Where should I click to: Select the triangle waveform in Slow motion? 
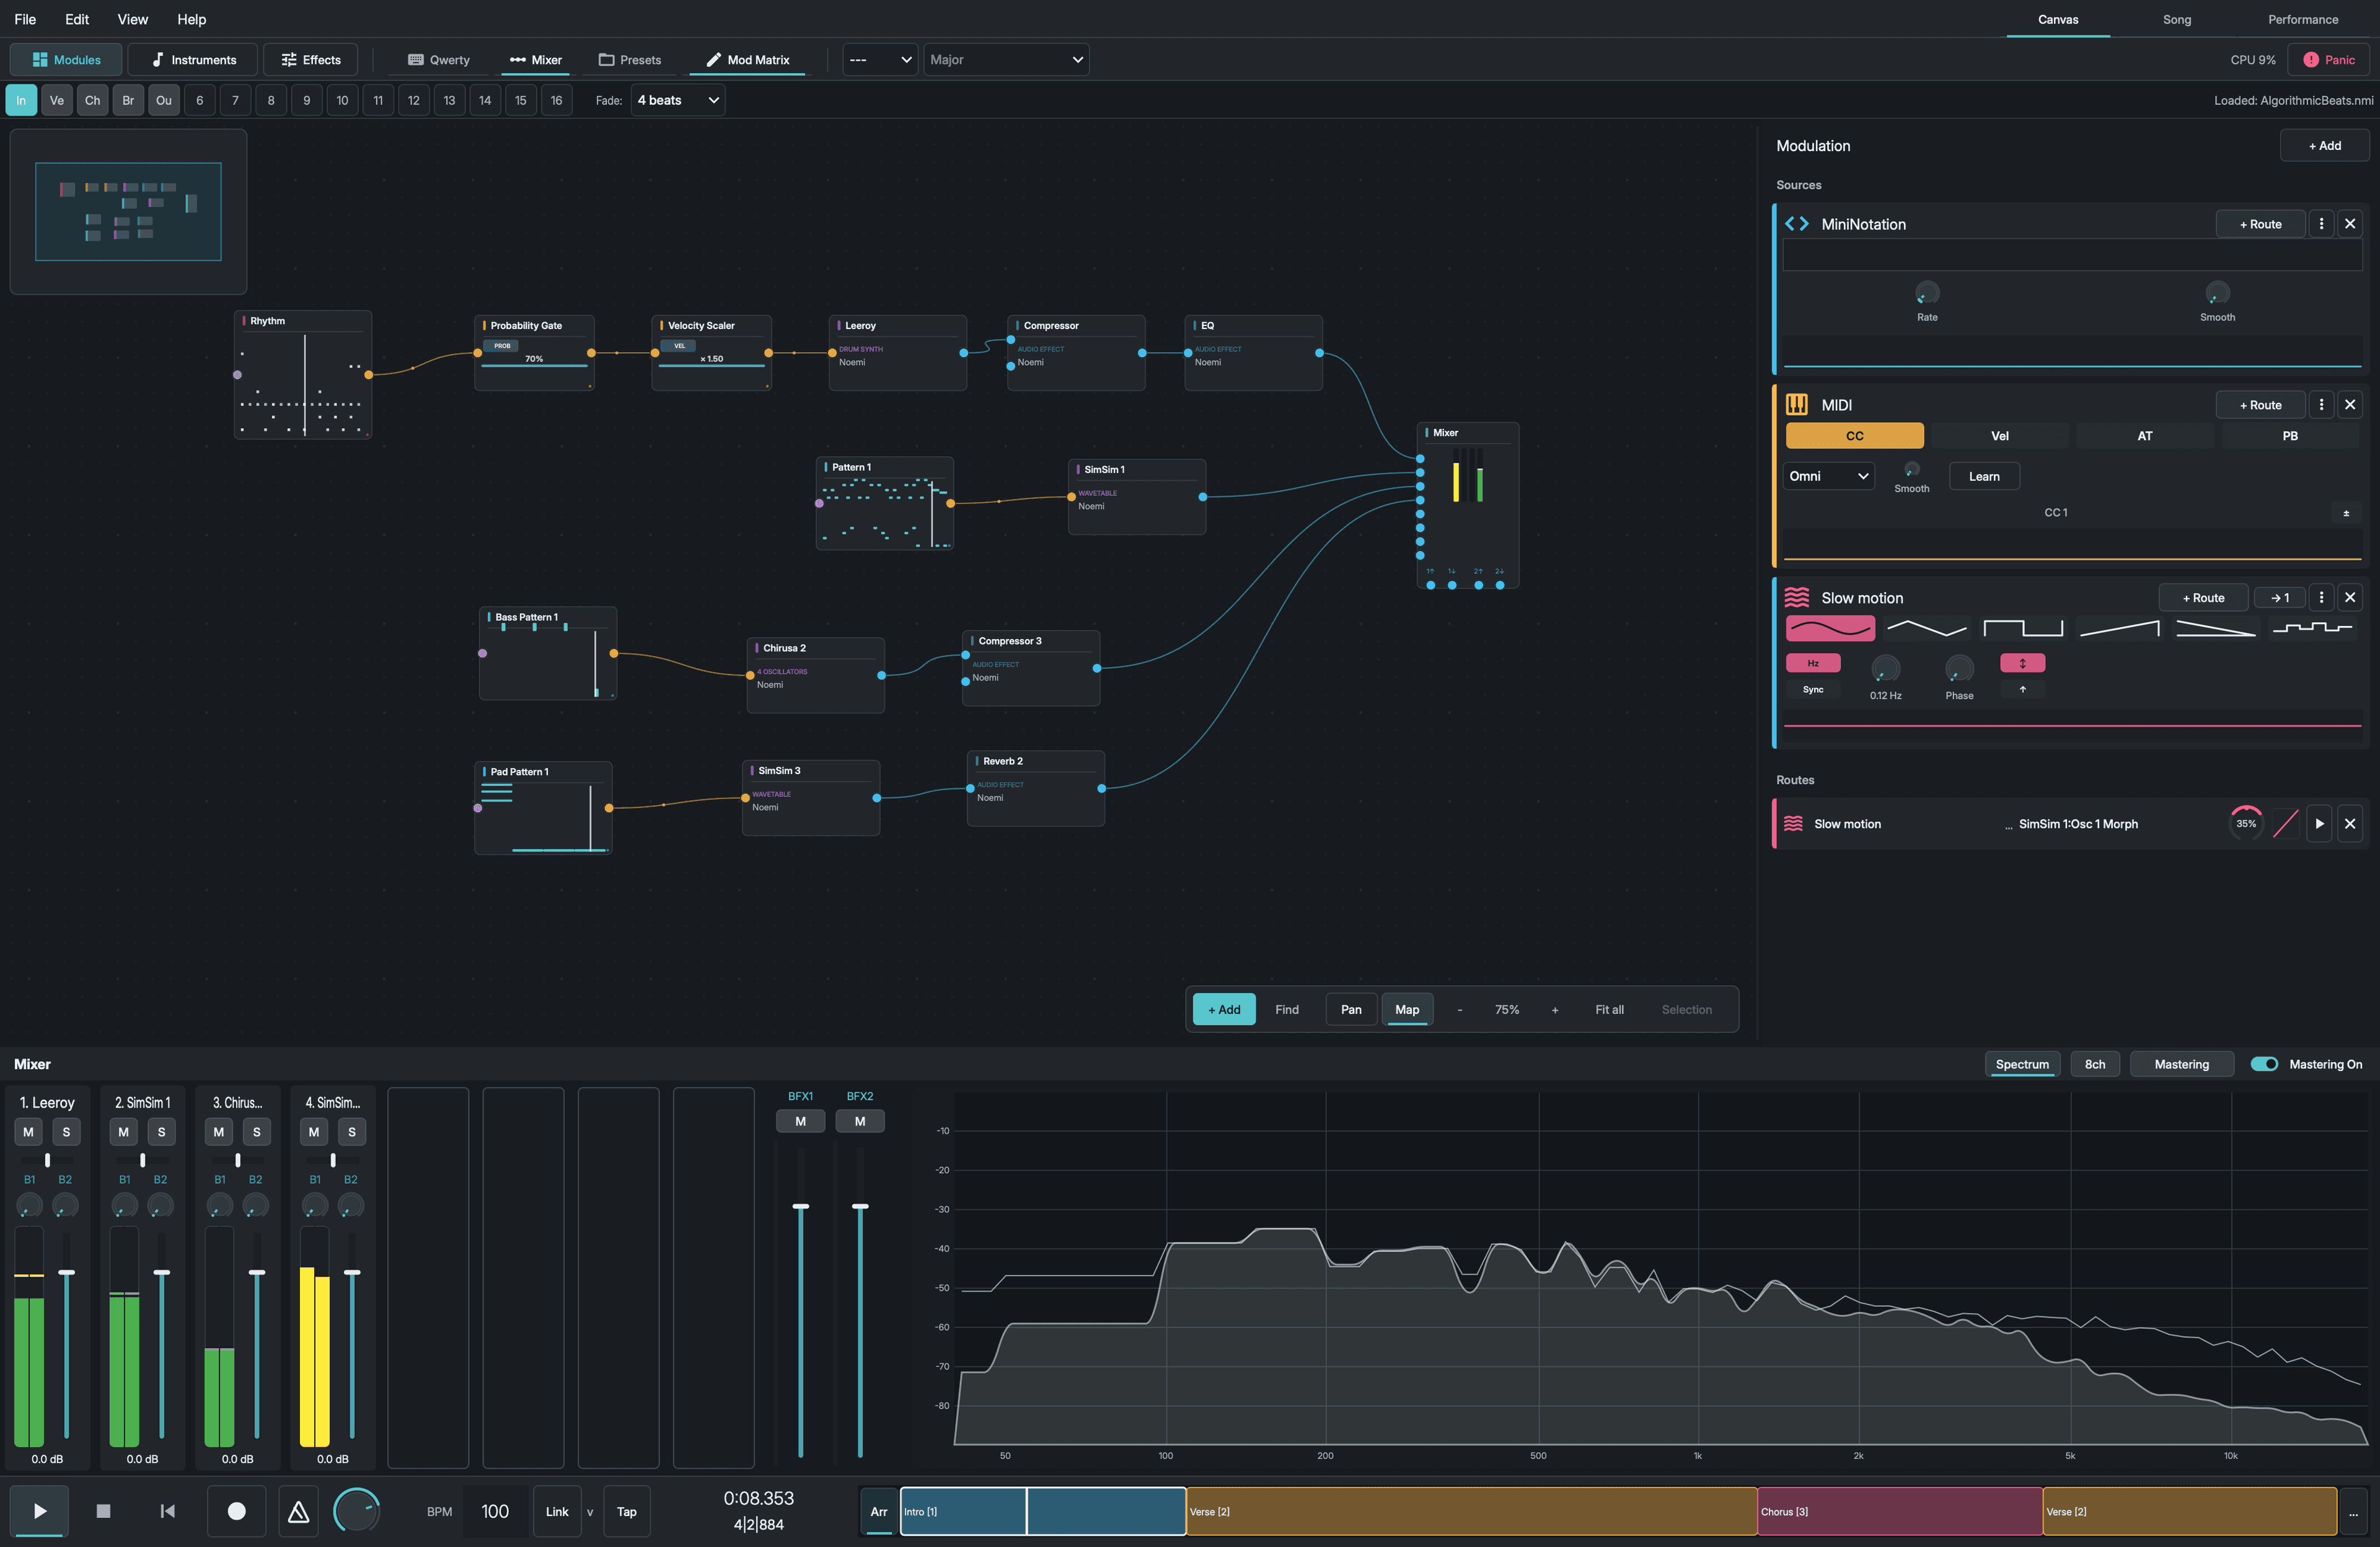click(1926, 628)
